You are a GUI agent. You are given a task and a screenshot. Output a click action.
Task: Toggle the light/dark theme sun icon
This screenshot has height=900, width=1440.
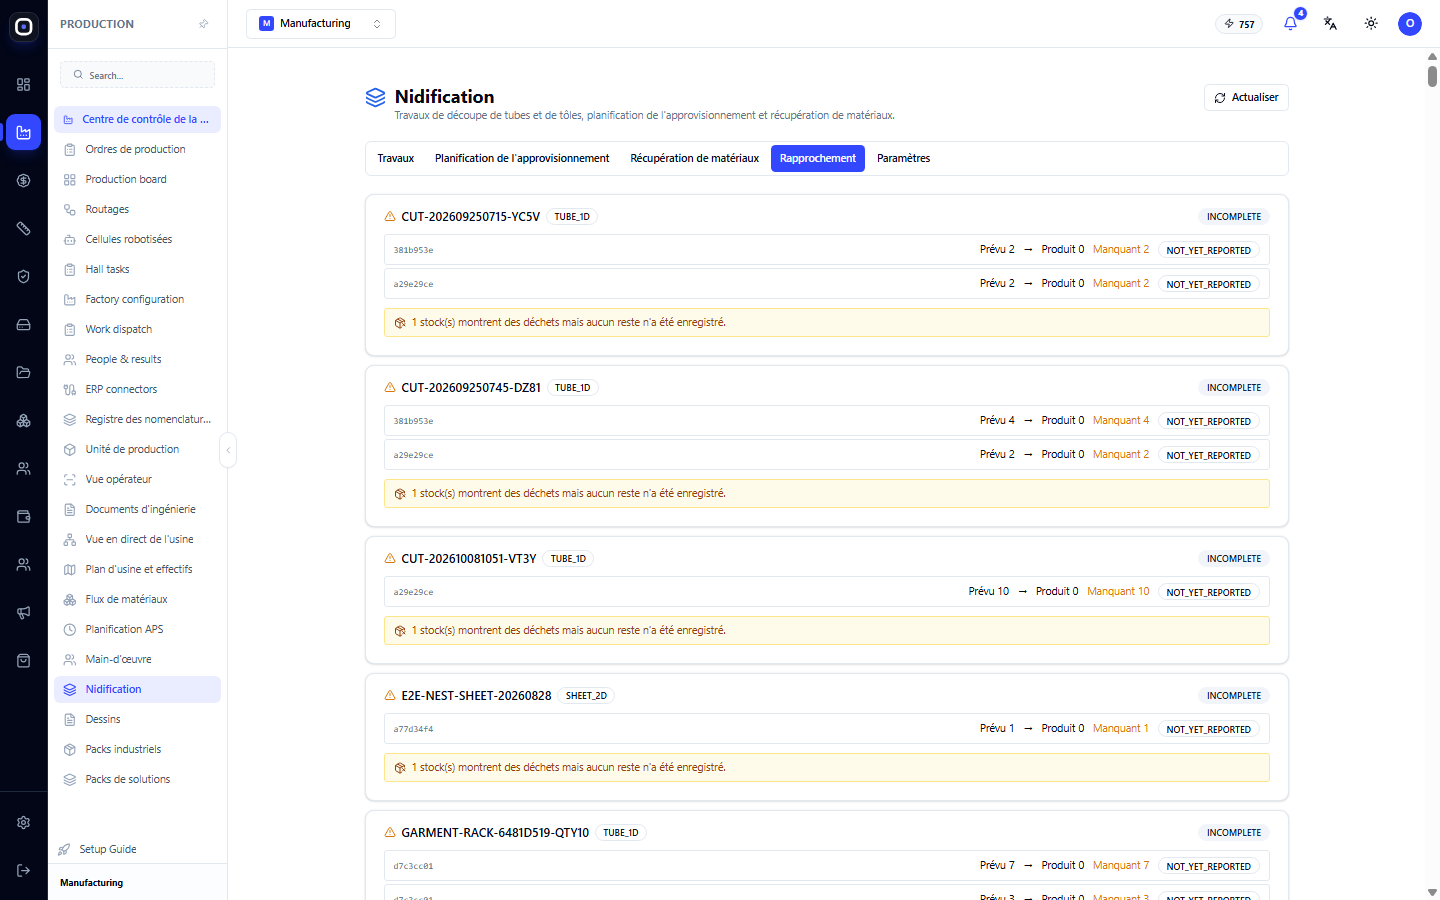tap(1371, 23)
